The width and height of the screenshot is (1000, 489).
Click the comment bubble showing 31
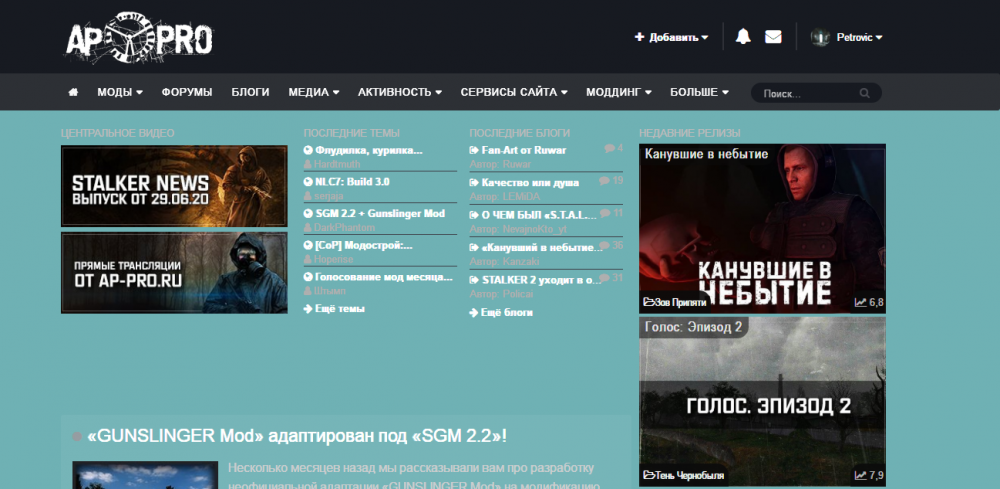coord(605,278)
